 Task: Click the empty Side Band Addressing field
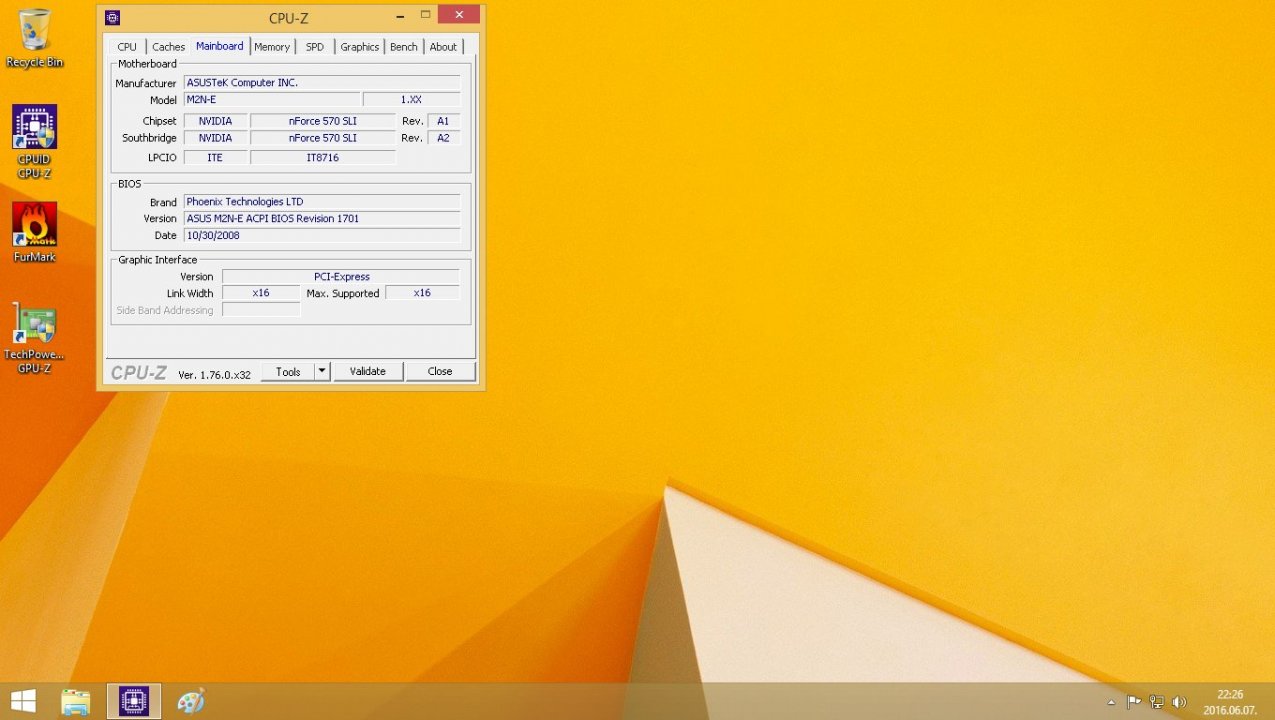pos(261,310)
